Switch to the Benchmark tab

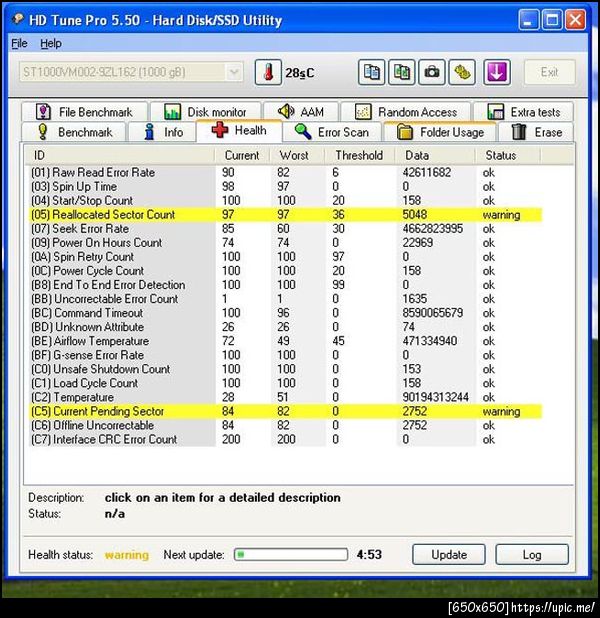pos(74,132)
